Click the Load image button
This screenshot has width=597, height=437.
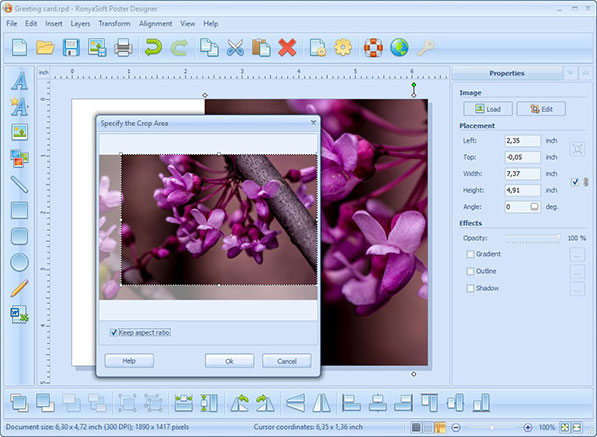(488, 109)
